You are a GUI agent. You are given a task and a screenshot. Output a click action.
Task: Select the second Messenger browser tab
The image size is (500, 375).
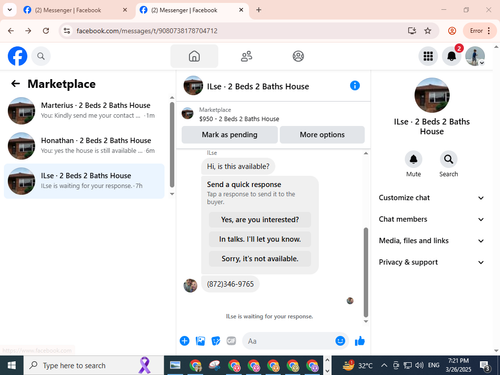[x=192, y=10]
